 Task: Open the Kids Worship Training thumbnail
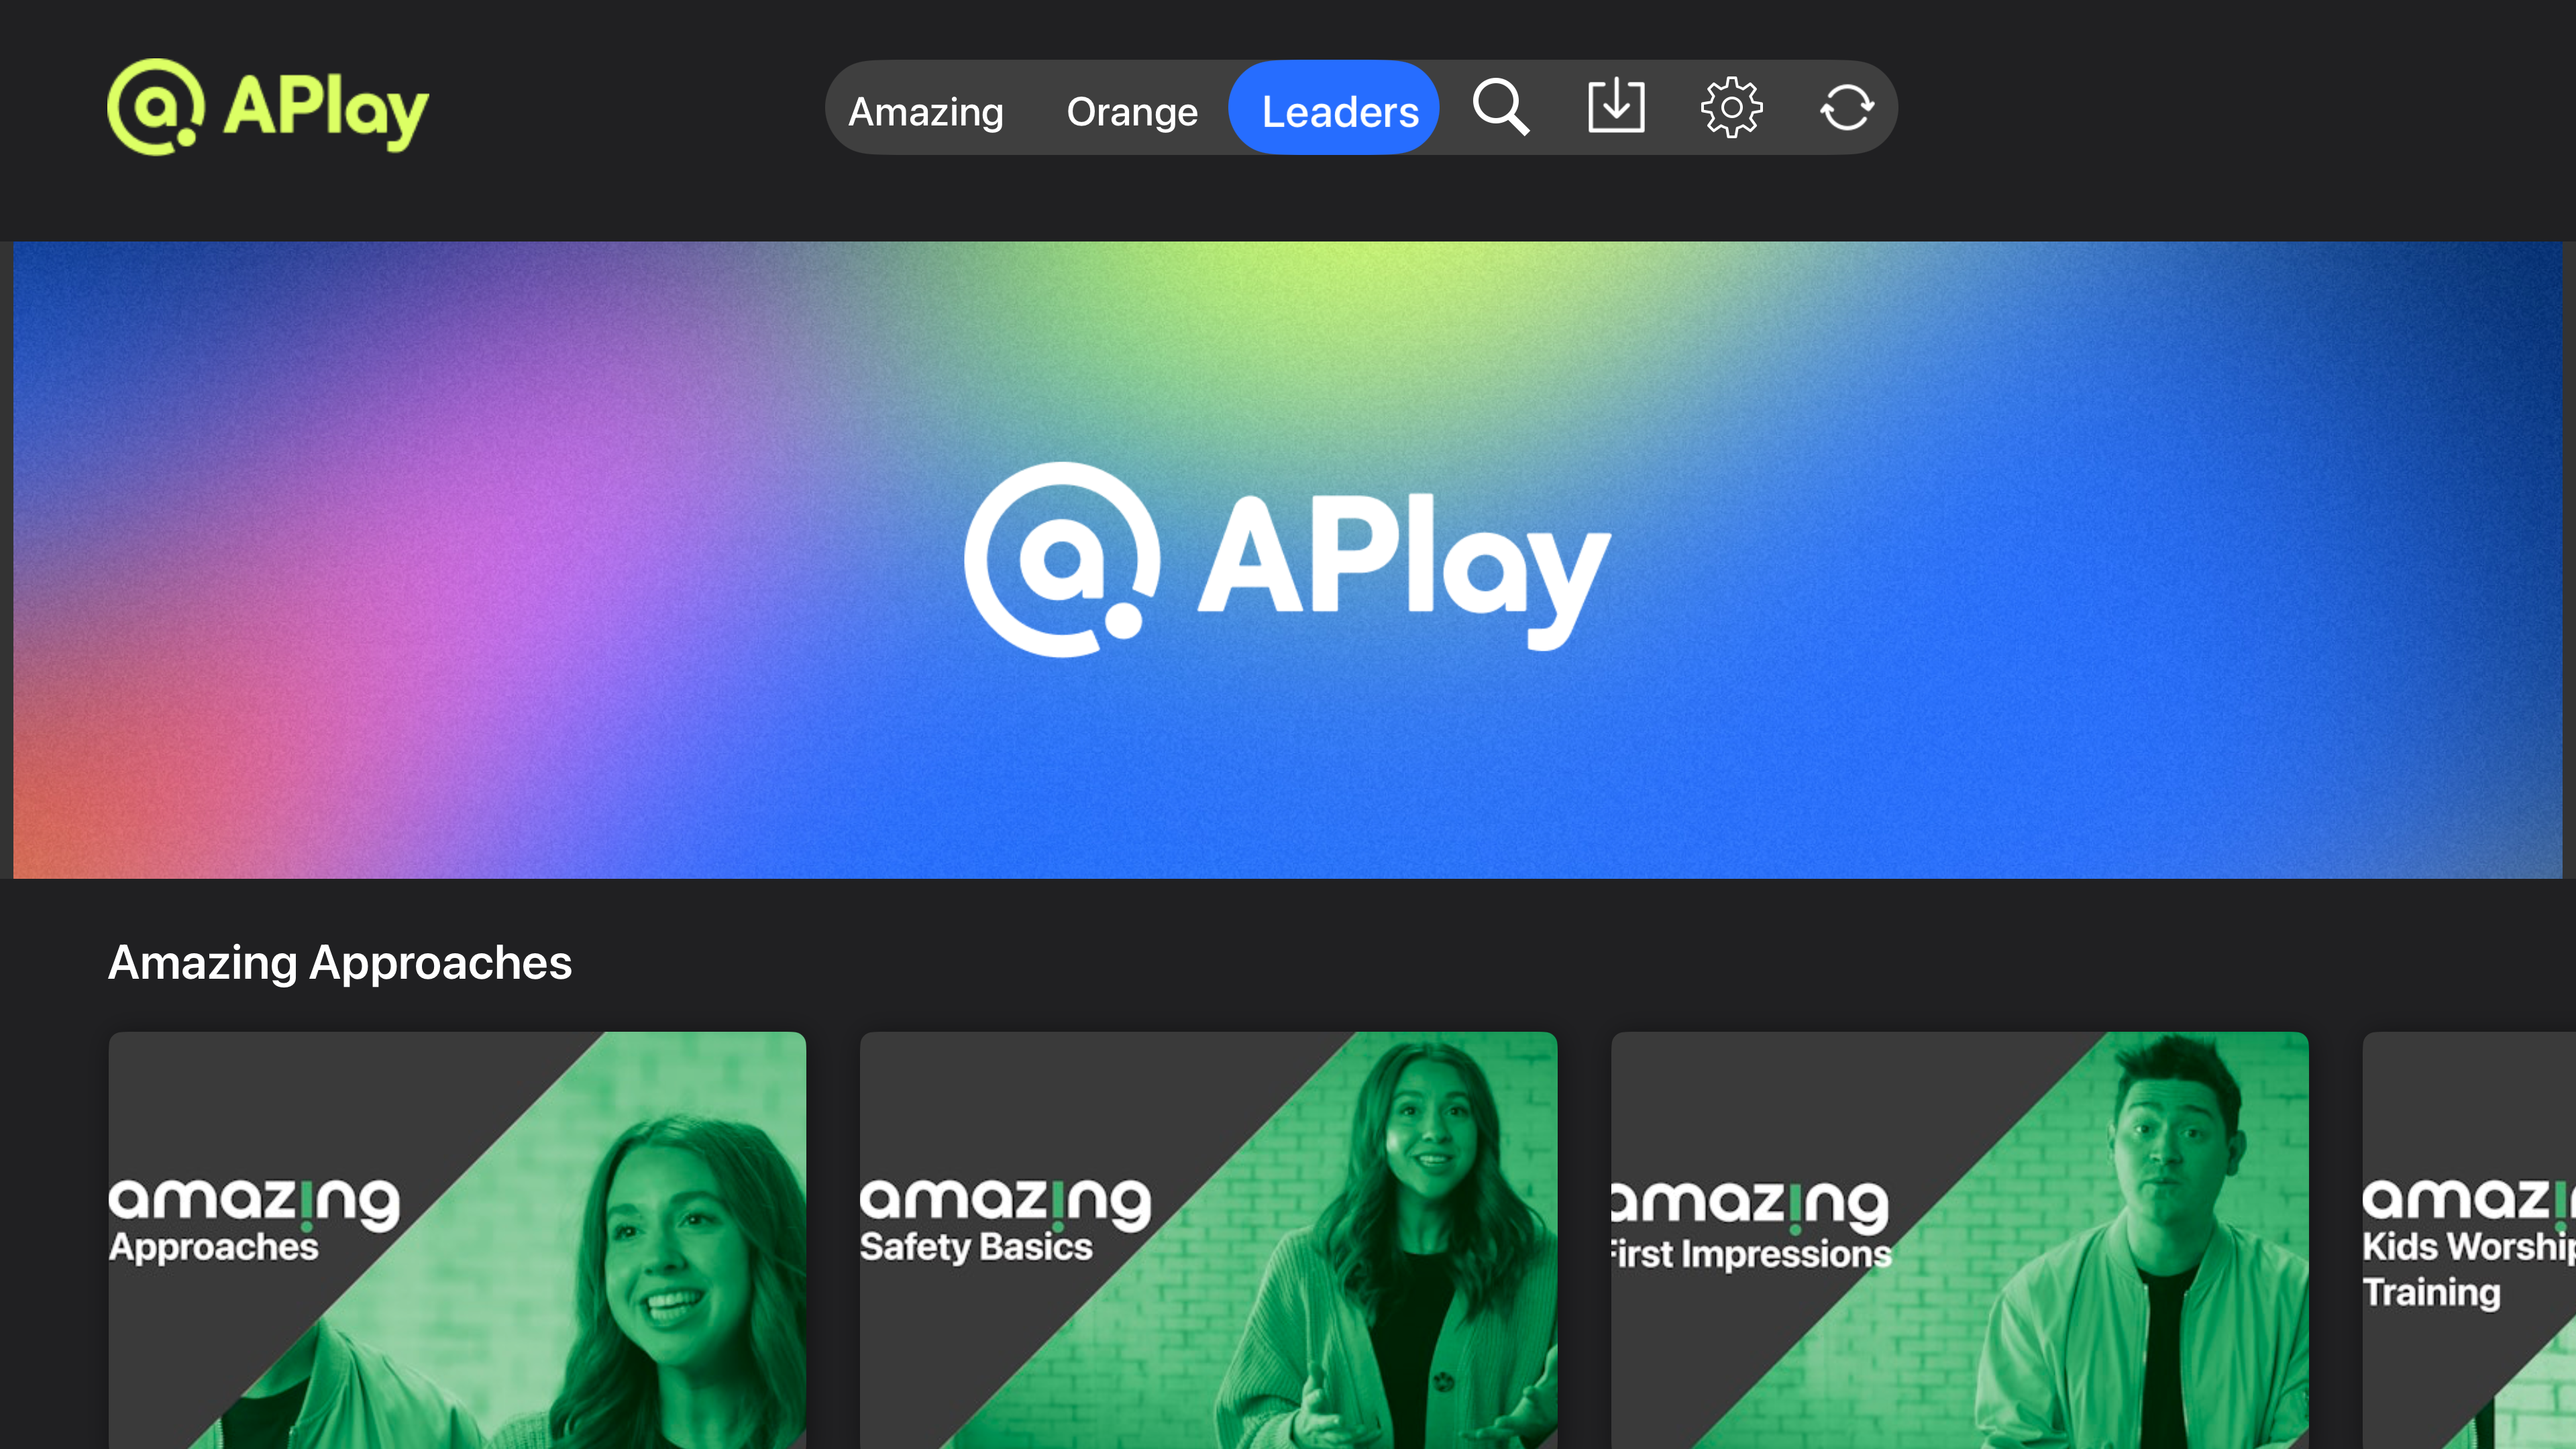(2469, 1240)
